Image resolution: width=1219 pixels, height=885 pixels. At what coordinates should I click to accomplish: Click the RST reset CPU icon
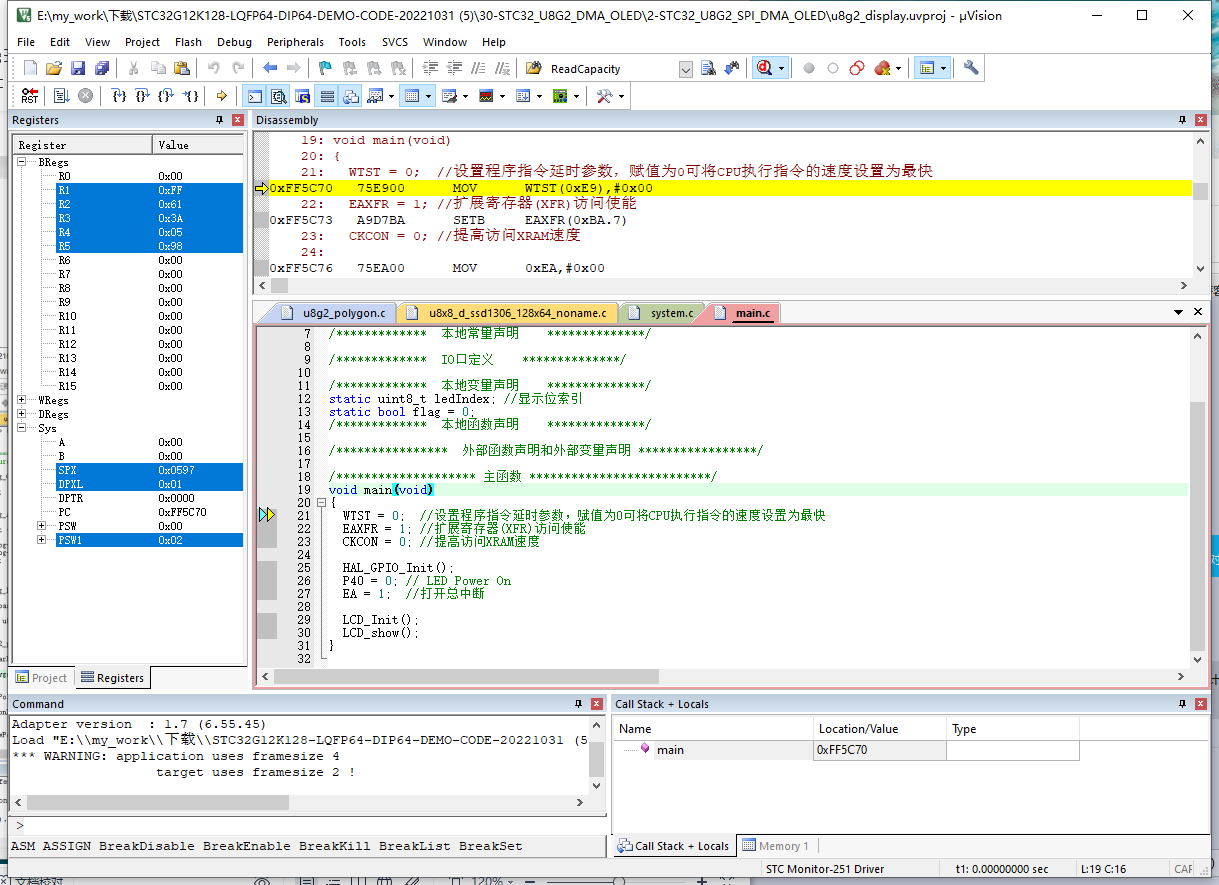(x=30, y=96)
